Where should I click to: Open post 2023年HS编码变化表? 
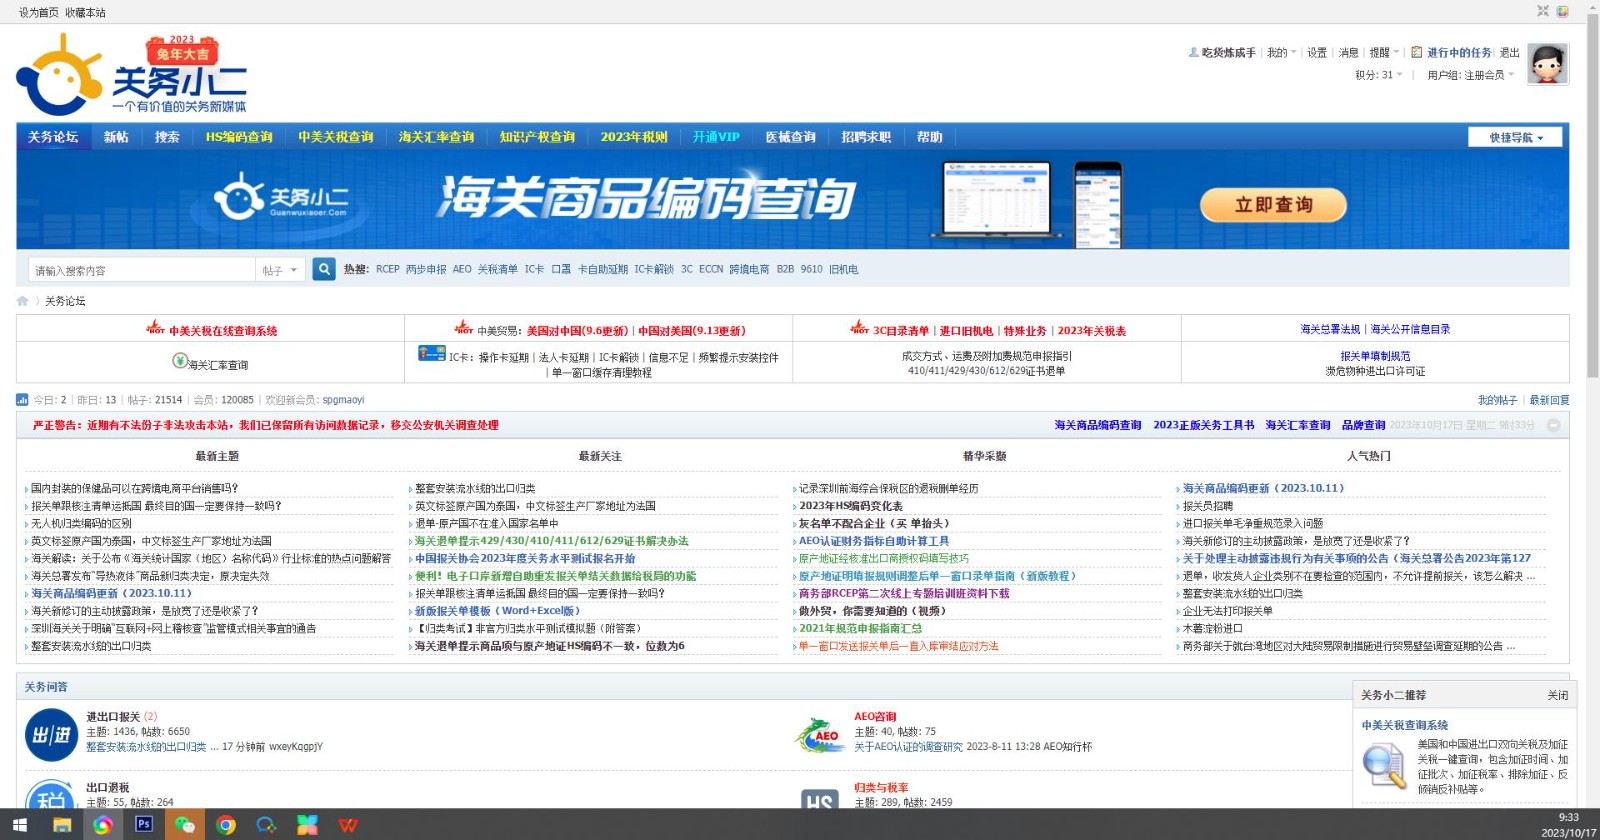pos(851,506)
